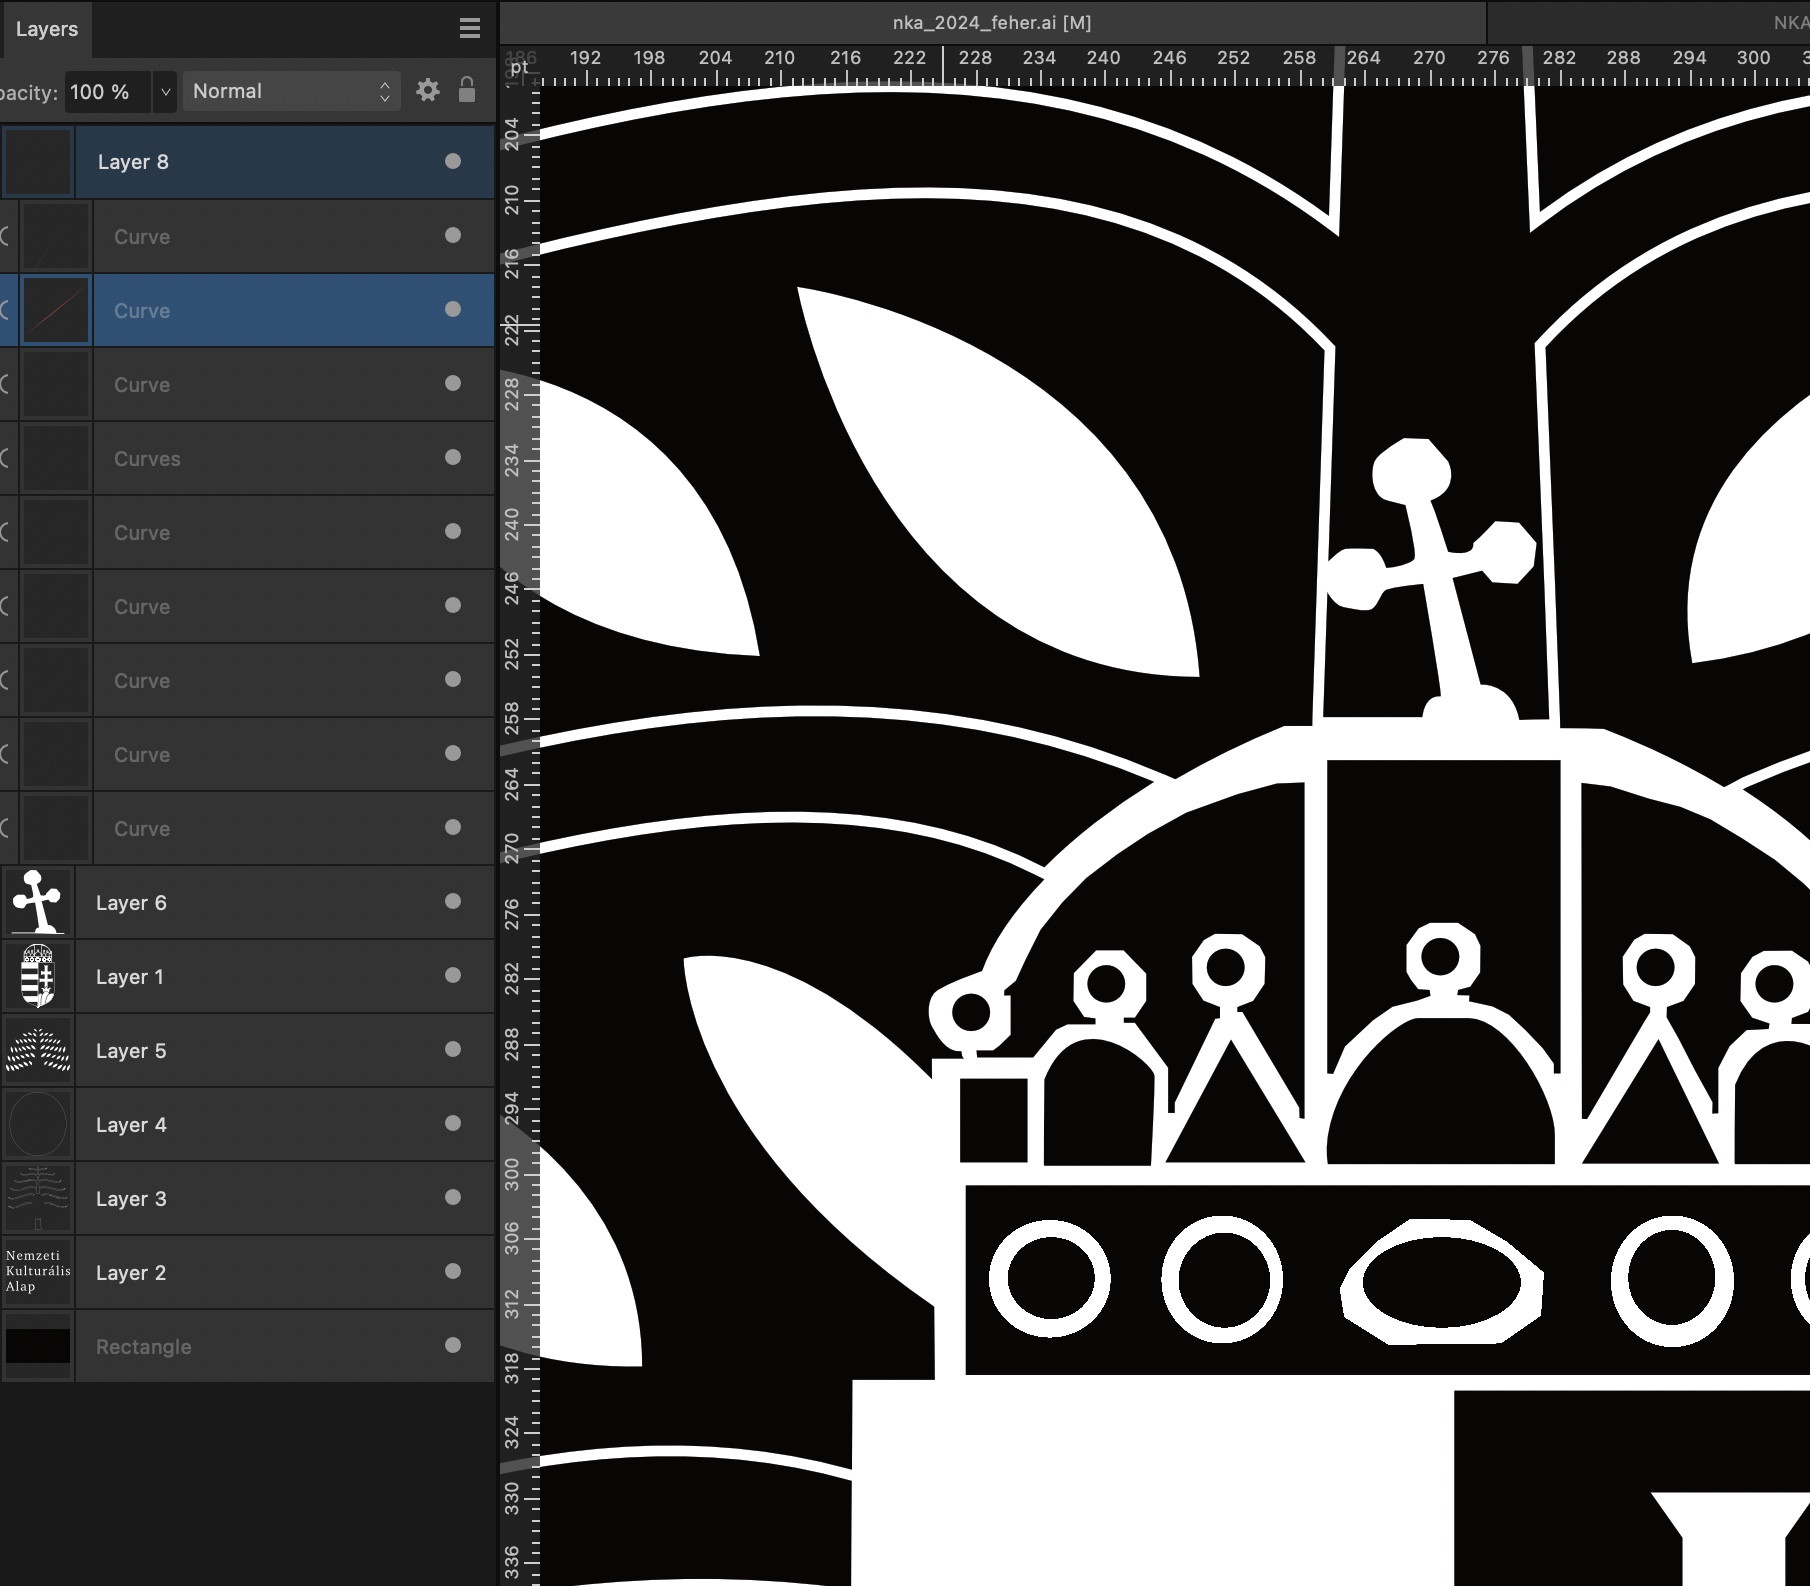Select the Curve row just below Curves
This screenshot has height=1586, width=1810.
247,532
